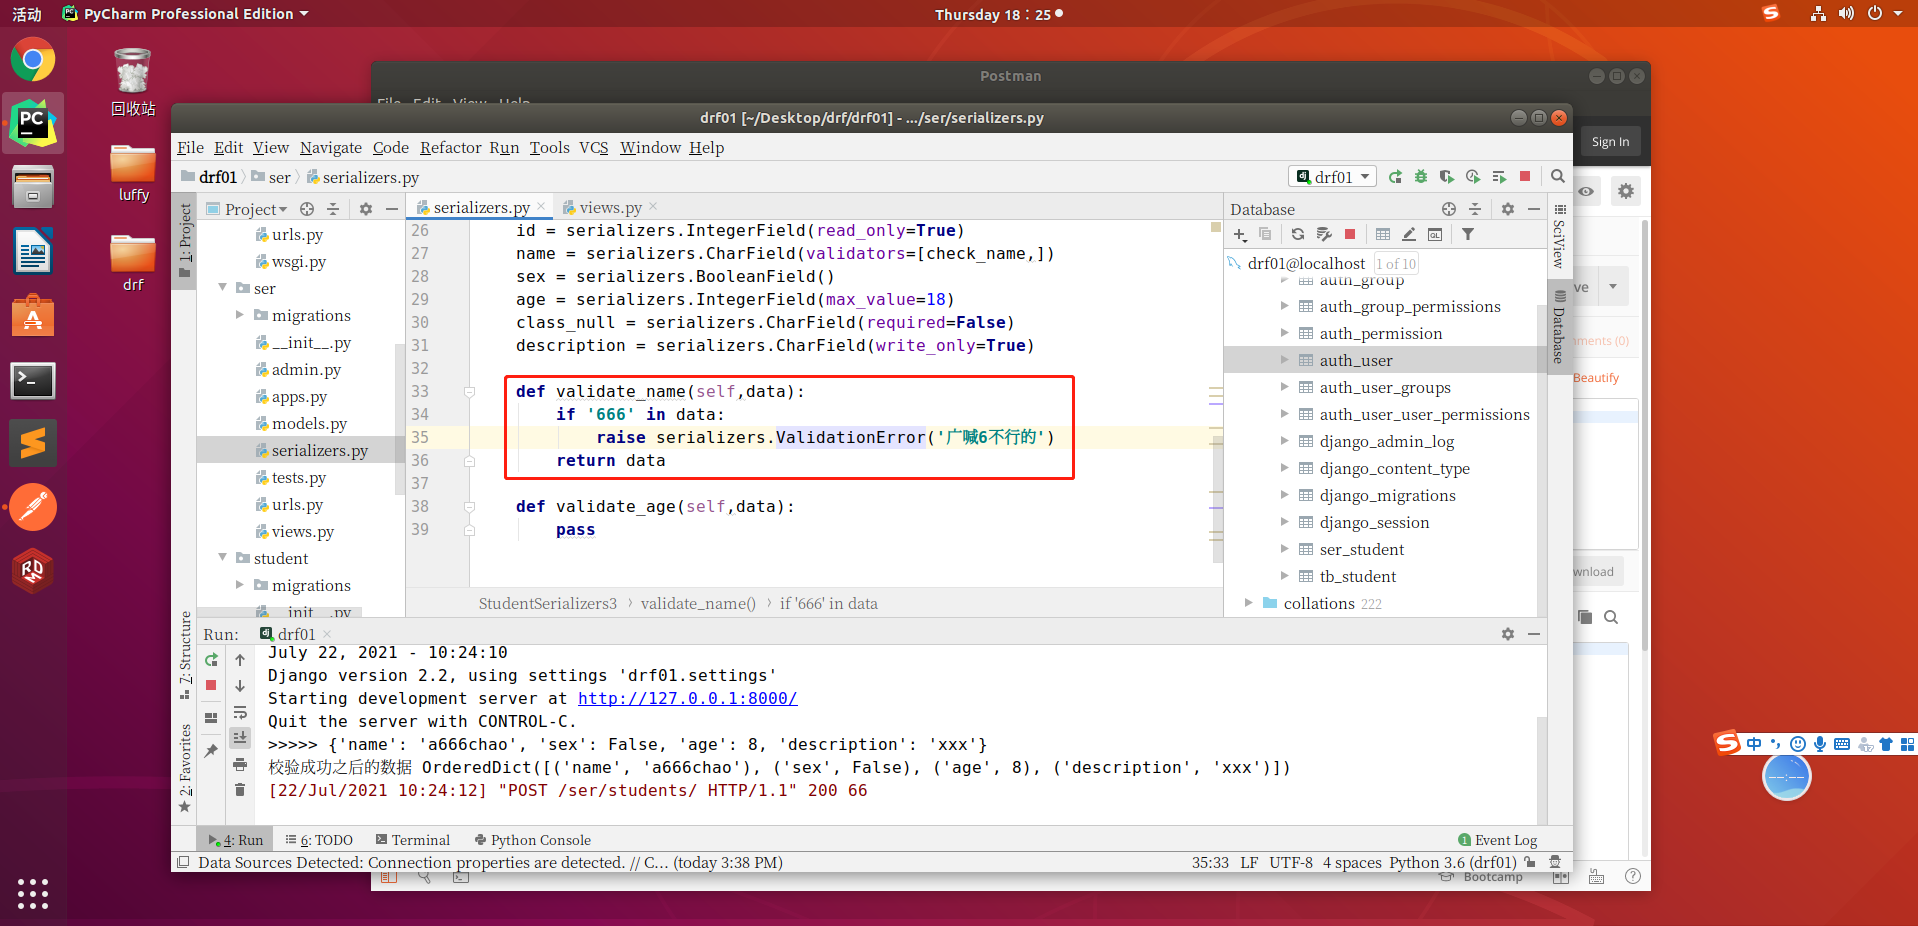
Task: Open Project panel settings gear
Action: coord(366,209)
